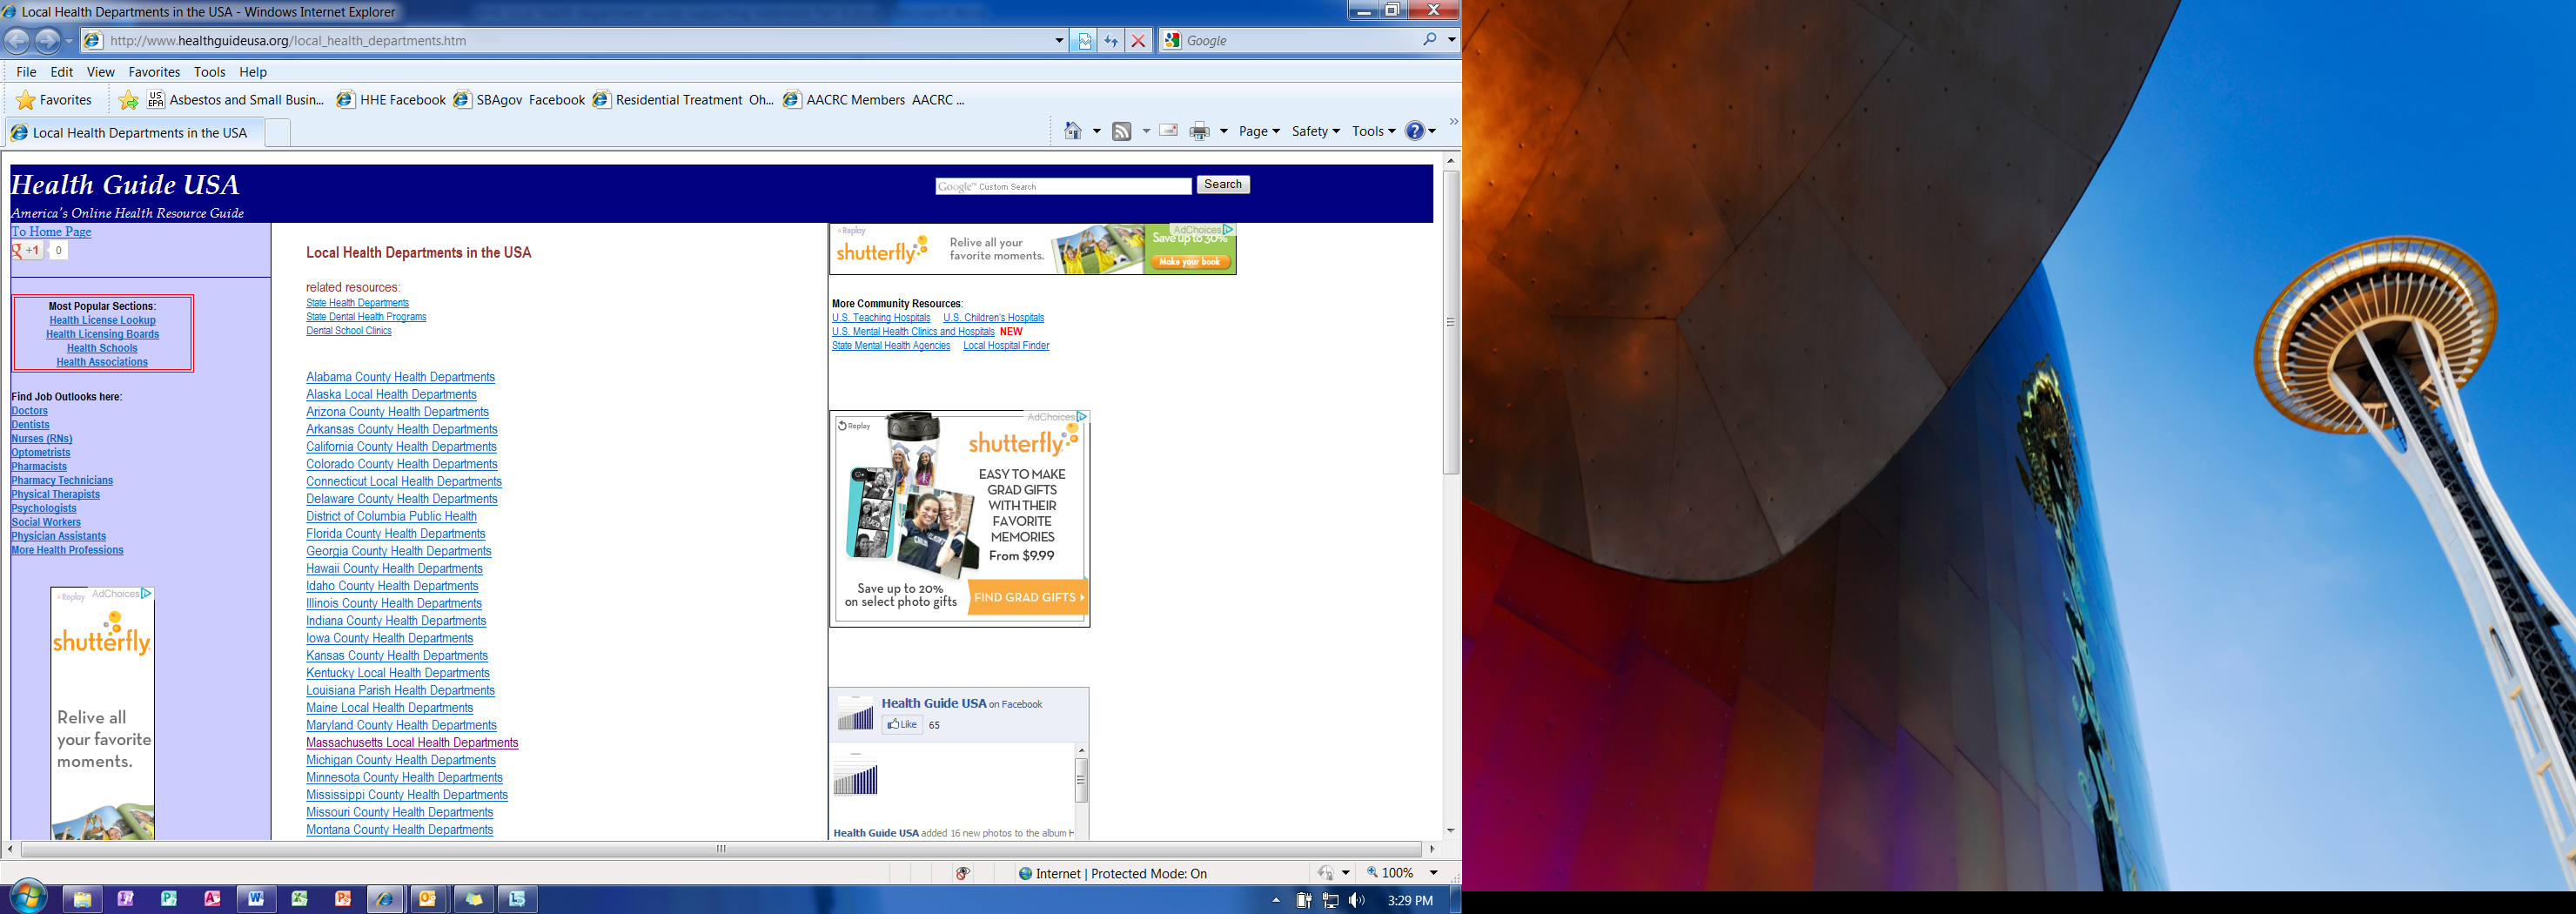Open State Dental Health Programs link

pos(366,317)
